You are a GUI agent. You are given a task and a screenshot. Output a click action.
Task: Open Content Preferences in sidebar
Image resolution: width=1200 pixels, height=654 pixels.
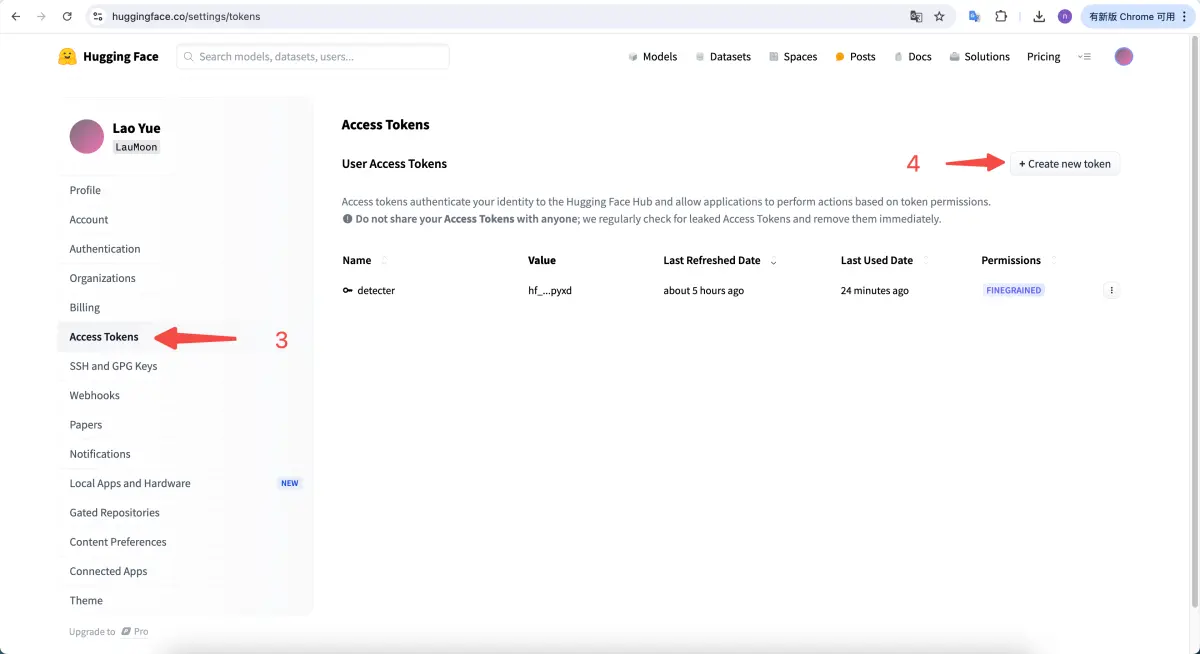[x=118, y=542]
